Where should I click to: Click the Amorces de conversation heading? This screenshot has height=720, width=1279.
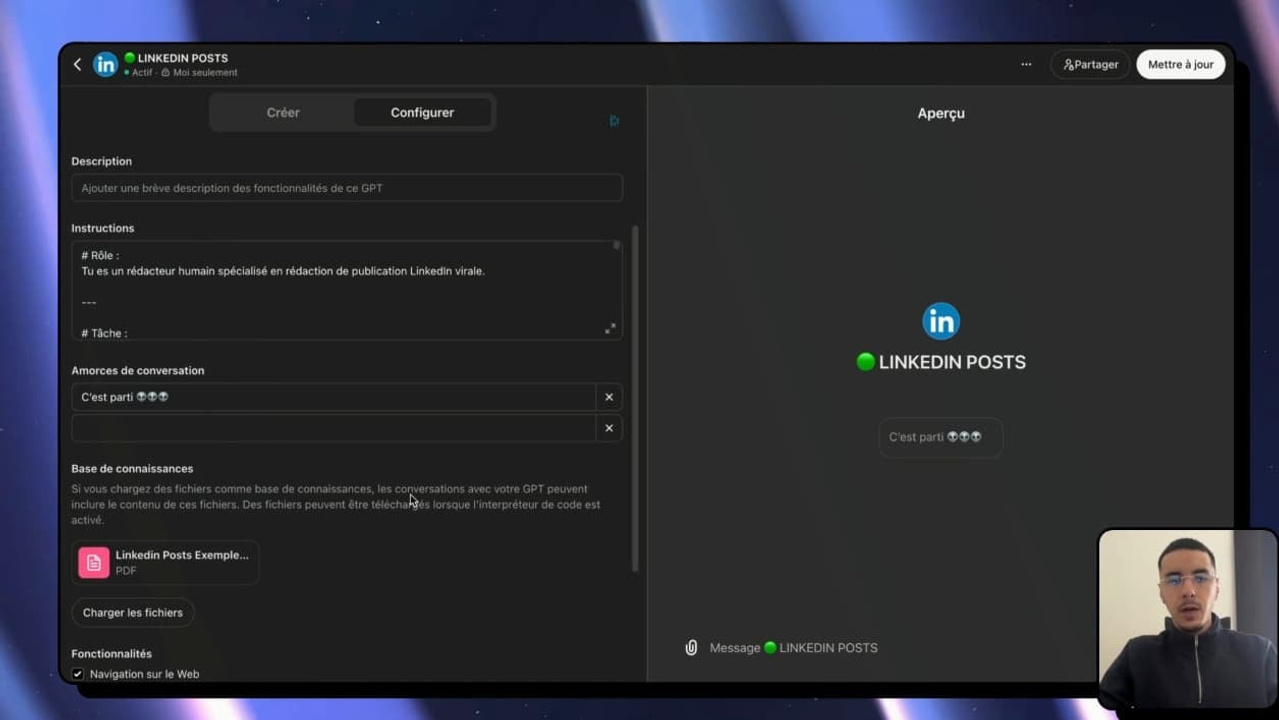pos(138,370)
